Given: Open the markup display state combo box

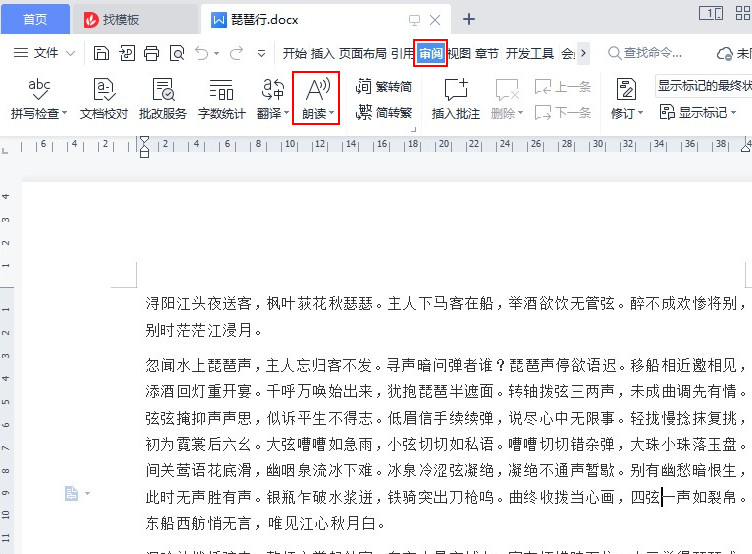Looking at the screenshot, I should click(703, 86).
